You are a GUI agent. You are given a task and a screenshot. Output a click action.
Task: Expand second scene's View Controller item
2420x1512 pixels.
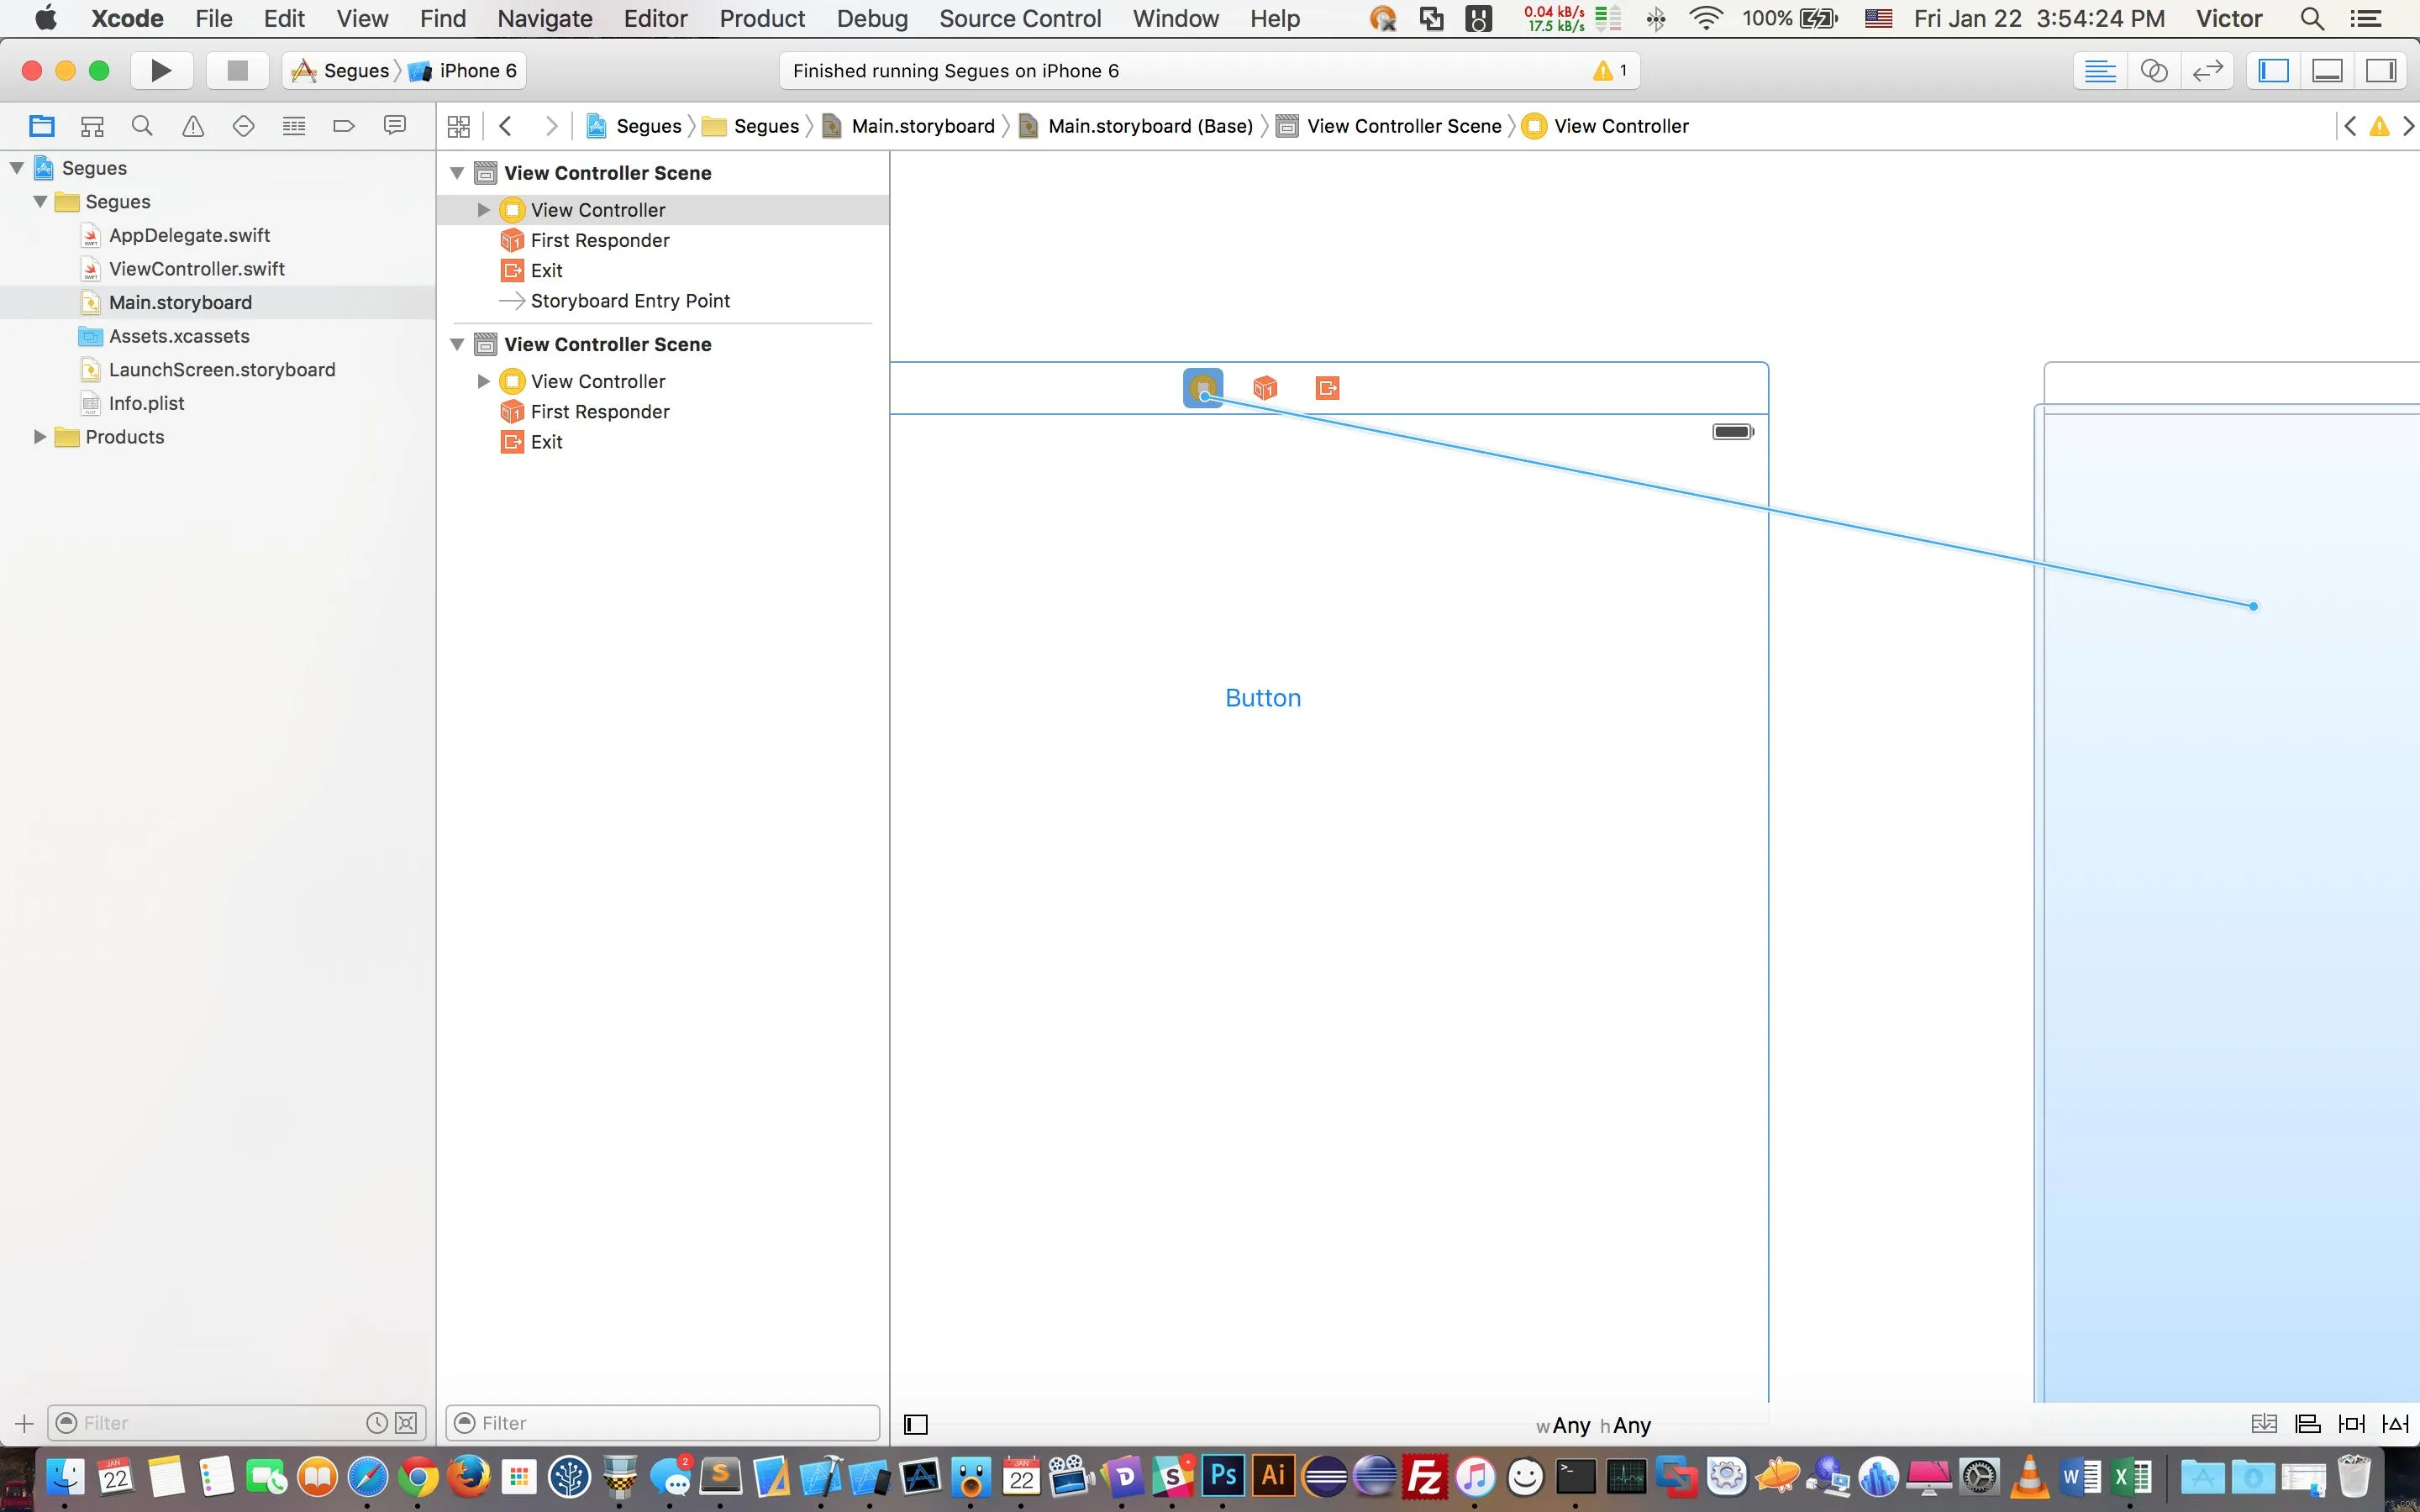[483, 381]
